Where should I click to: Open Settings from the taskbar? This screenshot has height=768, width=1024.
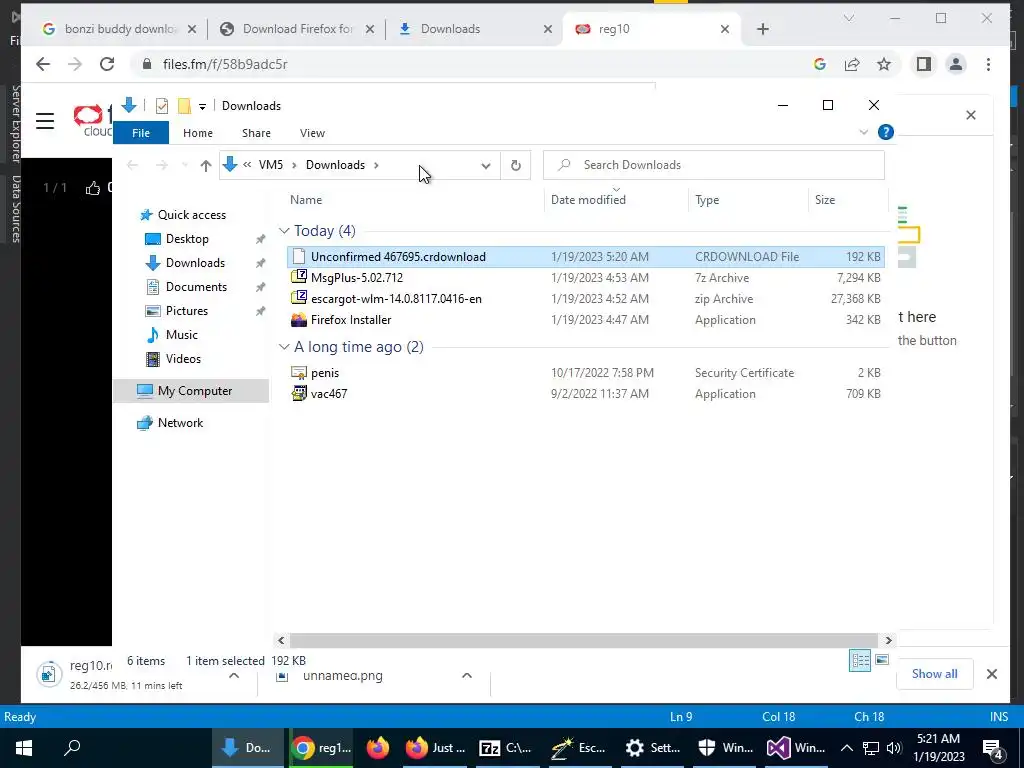click(x=652, y=748)
